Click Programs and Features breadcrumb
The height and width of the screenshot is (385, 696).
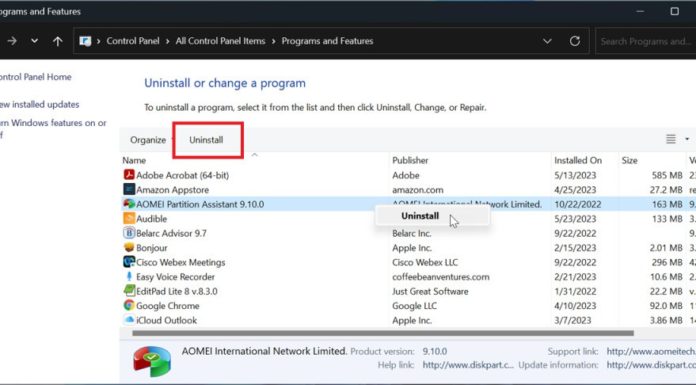pyautogui.click(x=327, y=41)
